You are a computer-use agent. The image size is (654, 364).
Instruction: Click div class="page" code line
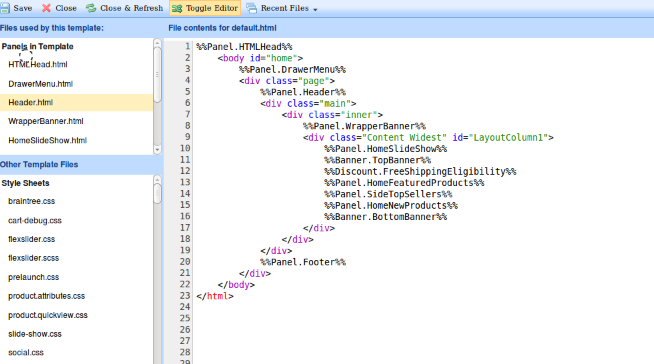point(287,80)
